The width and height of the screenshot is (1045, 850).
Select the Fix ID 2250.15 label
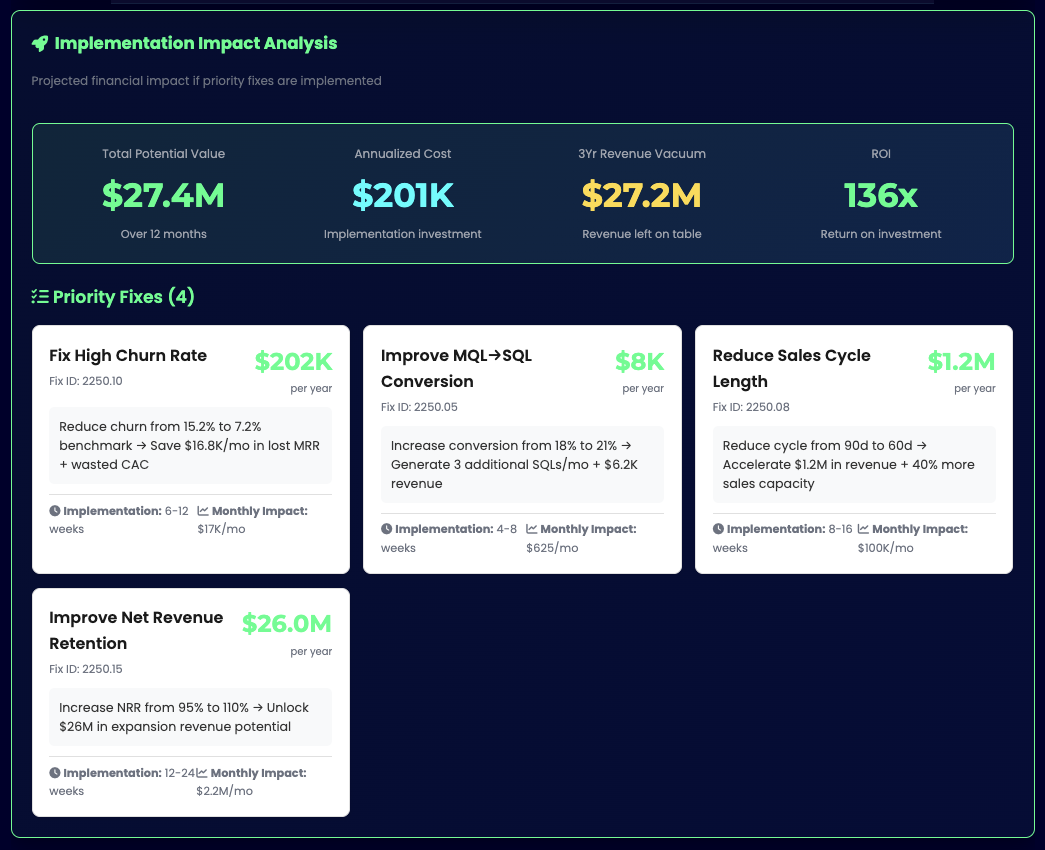point(87,669)
